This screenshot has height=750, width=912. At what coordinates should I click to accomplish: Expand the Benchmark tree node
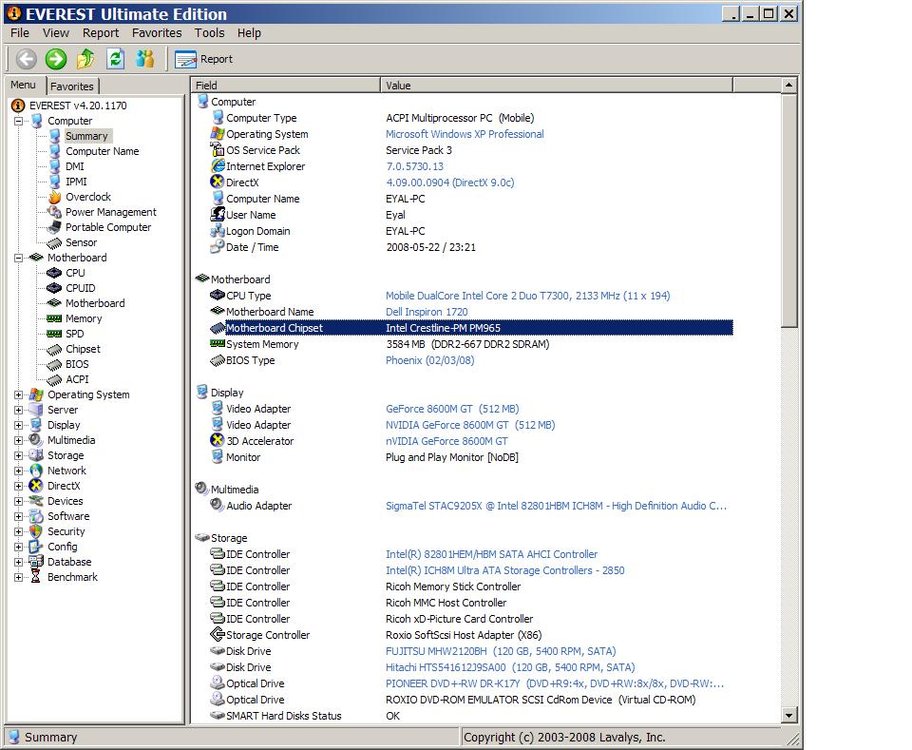point(19,577)
